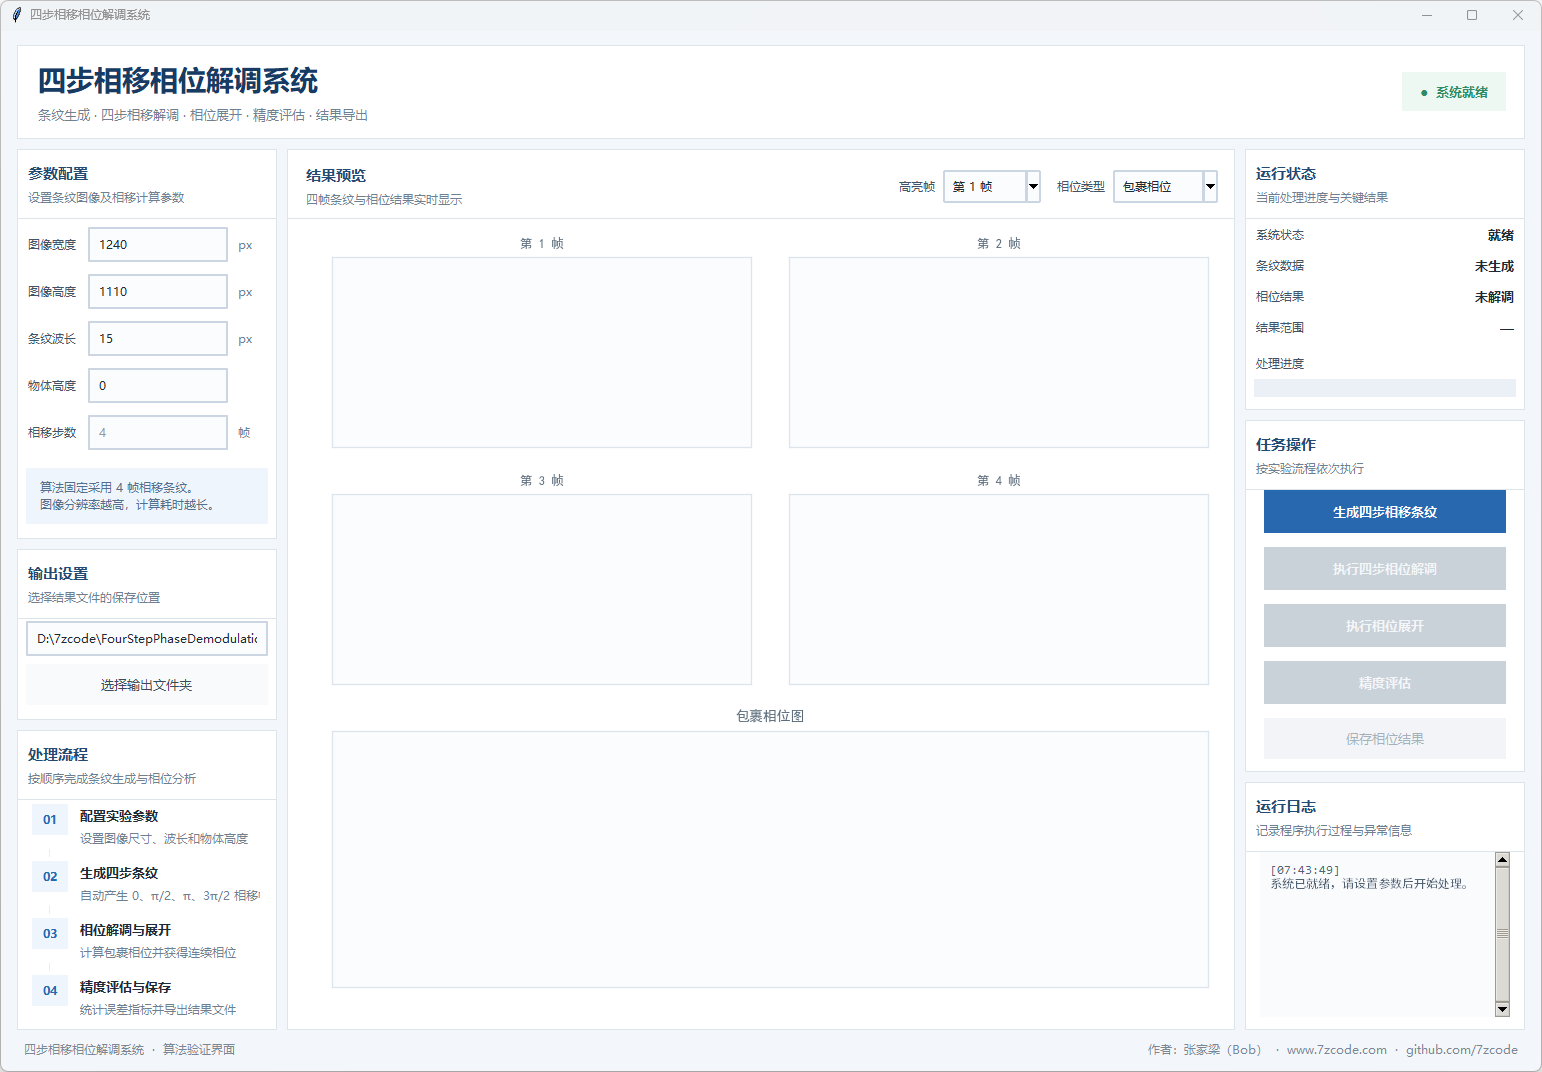
Task: Click 保存相位结果 button
Action: coord(1385,739)
